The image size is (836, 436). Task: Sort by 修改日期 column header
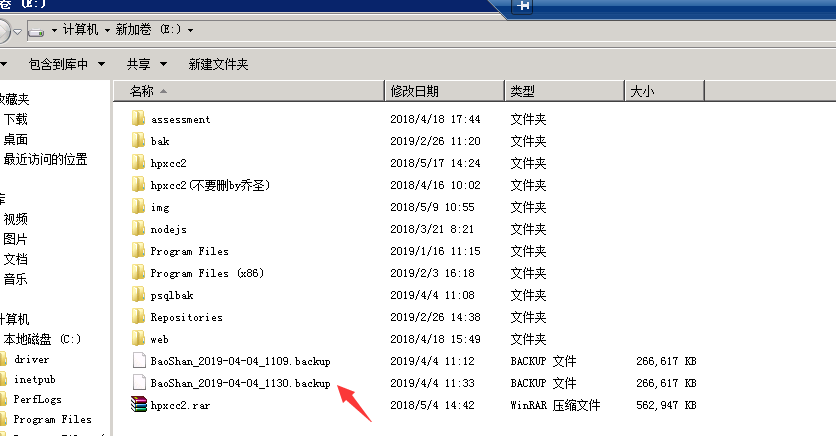(445, 91)
